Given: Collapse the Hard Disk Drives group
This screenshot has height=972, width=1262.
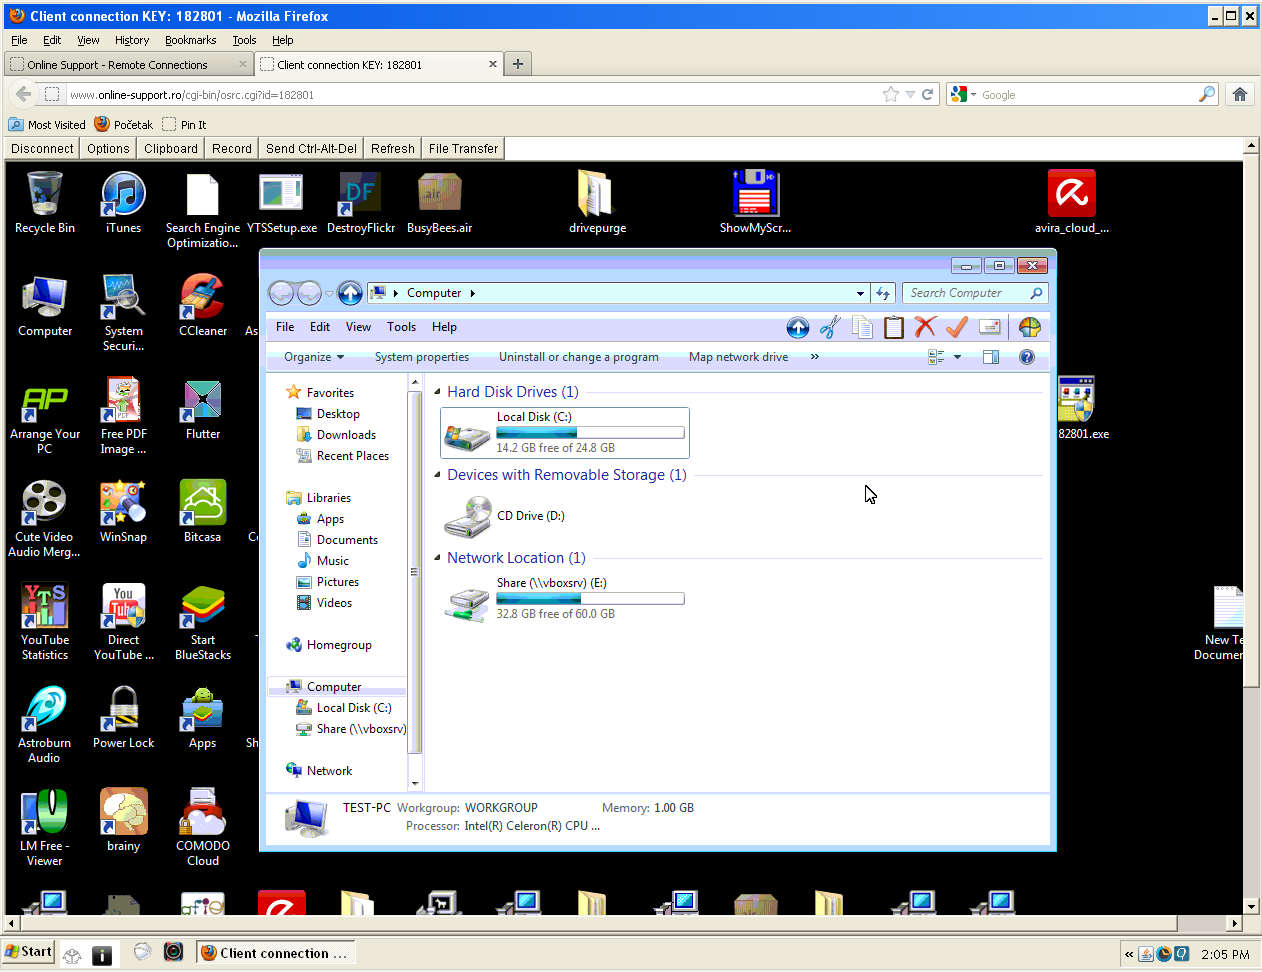Looking at the screenshot, I should click(x=438, y=392).
